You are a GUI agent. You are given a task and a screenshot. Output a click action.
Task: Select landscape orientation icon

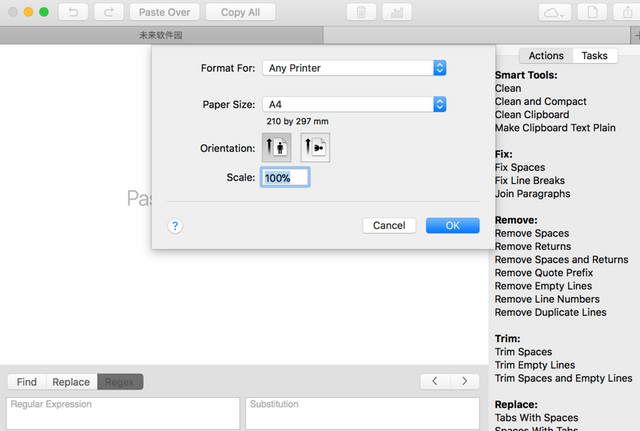pos(315,147)
